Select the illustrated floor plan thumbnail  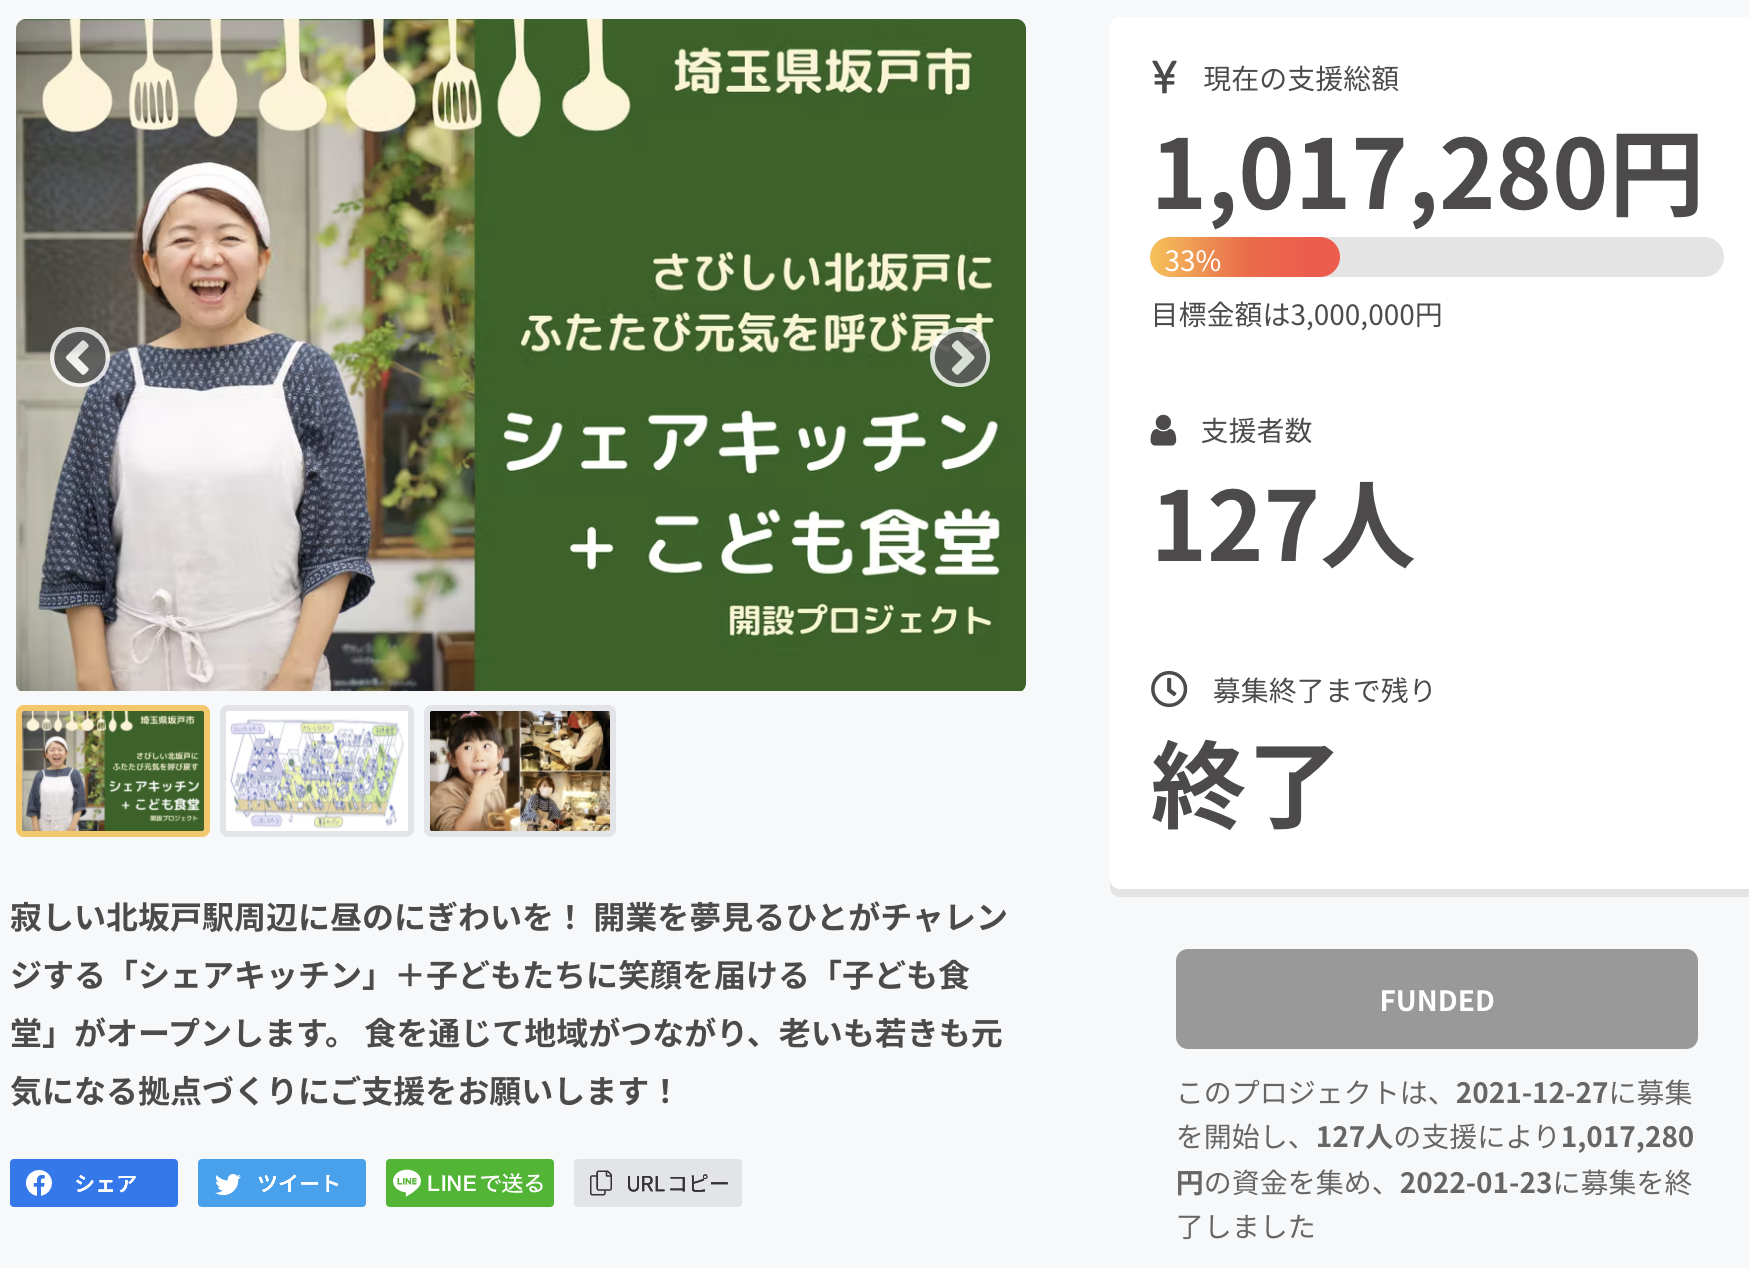pos(317,771)
